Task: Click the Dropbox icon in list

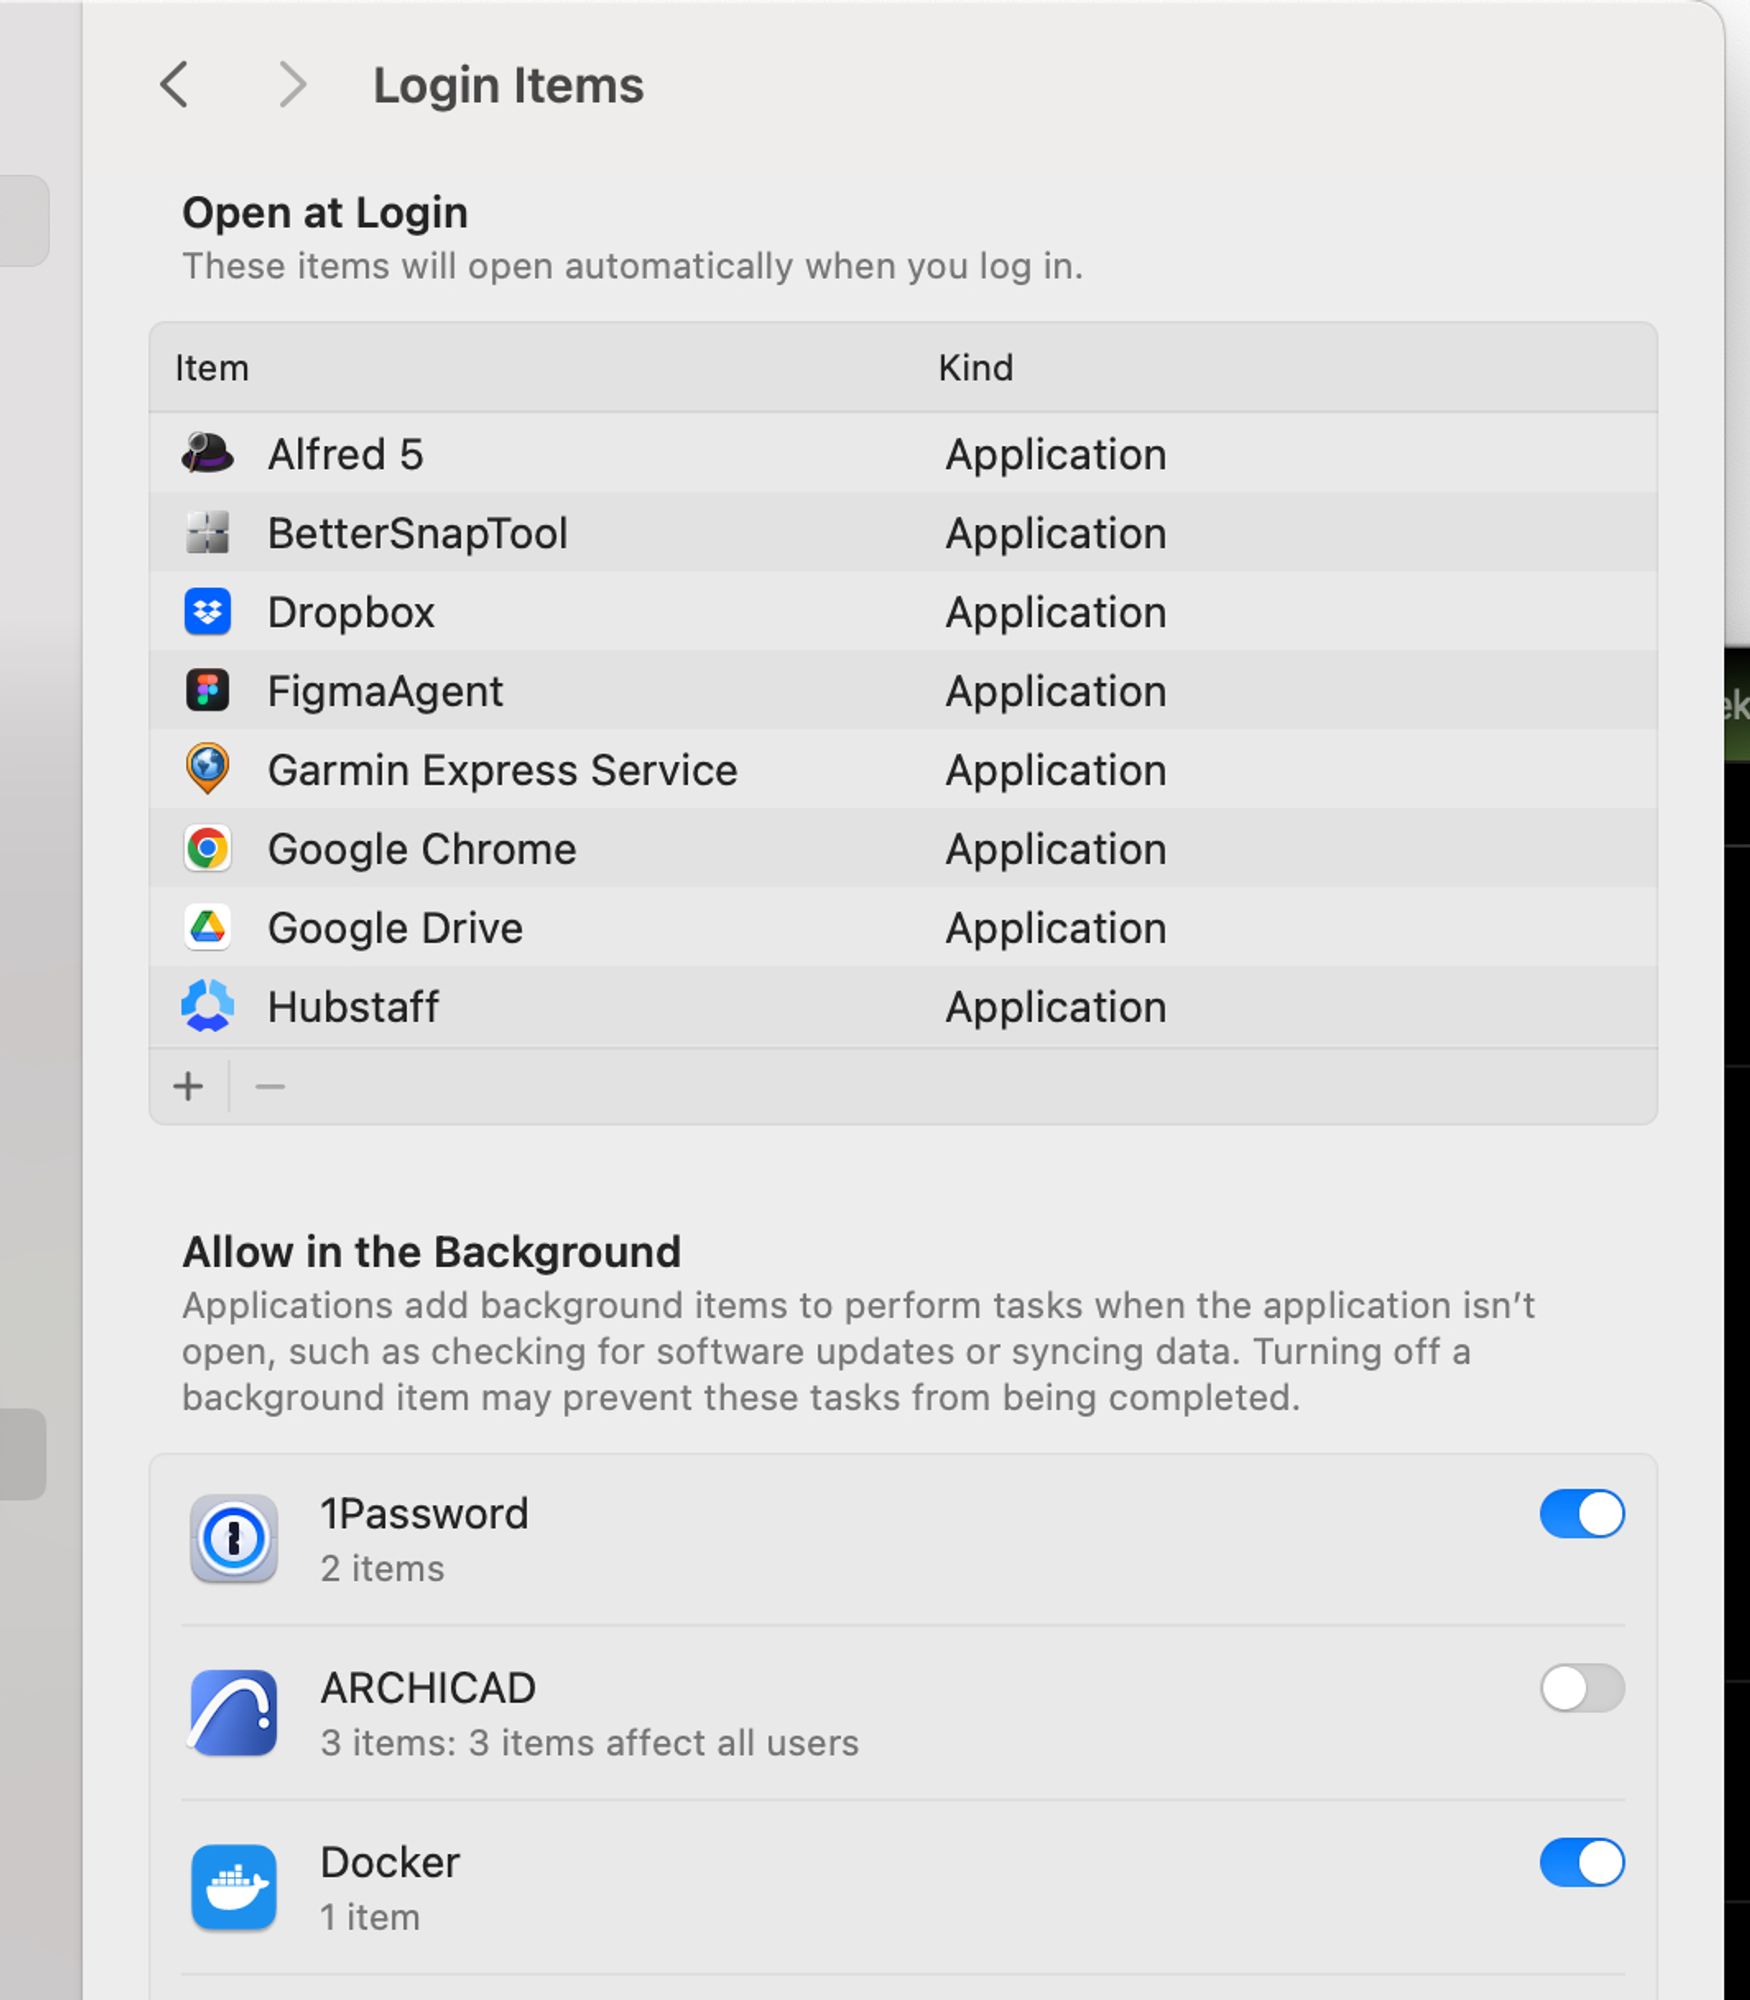Action: point(208,611)
